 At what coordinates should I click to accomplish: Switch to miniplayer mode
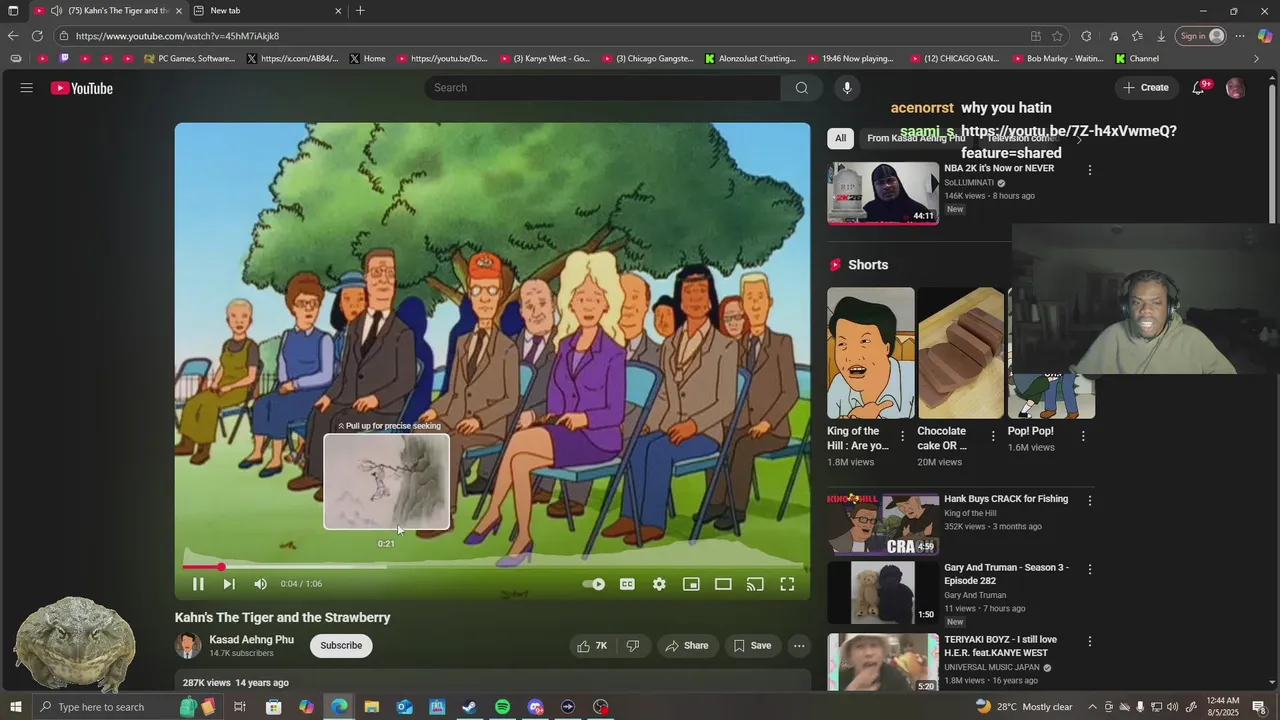[691, 584]
